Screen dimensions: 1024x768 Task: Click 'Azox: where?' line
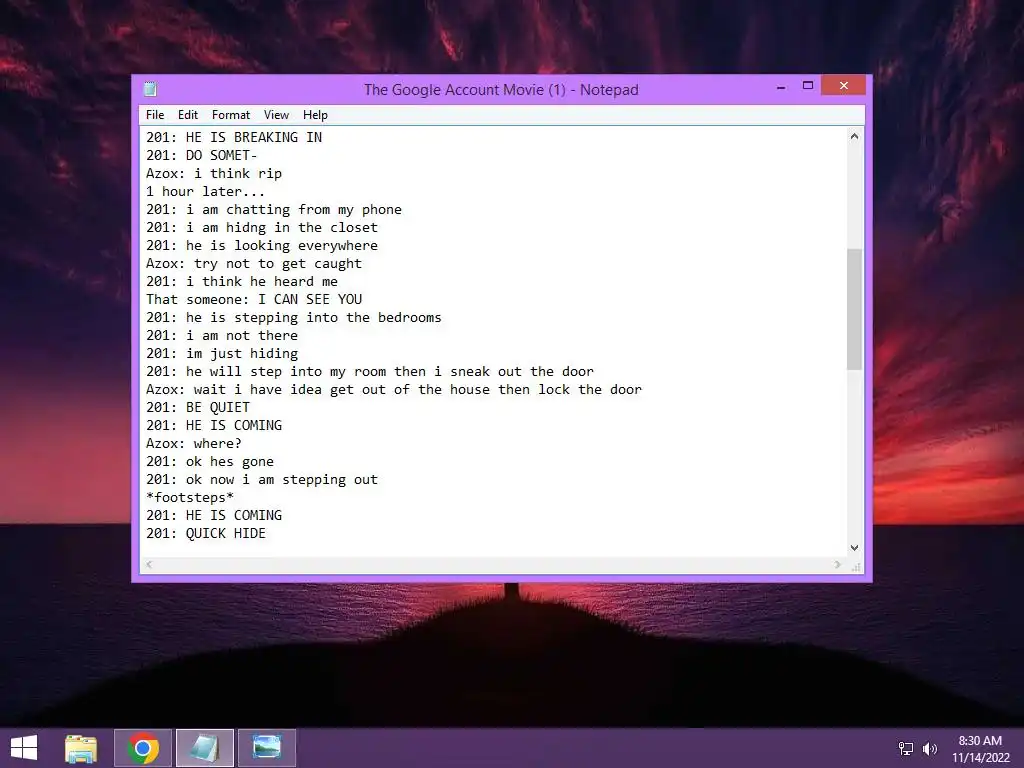point(193,443)
